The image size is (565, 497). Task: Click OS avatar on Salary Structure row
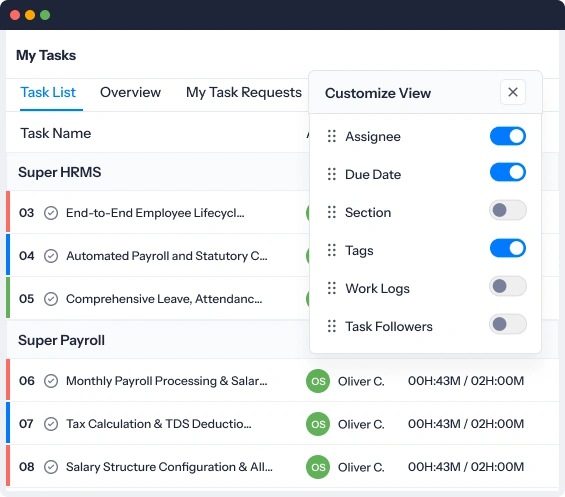pyautogui.click(x=318, y=467)
